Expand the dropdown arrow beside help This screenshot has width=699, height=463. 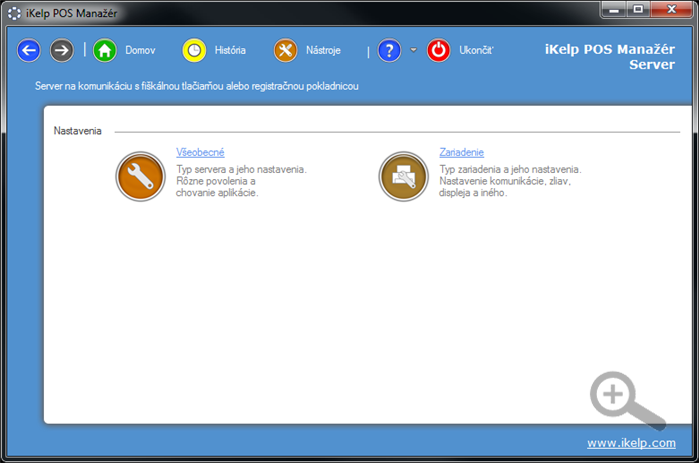tap(413, 50)
